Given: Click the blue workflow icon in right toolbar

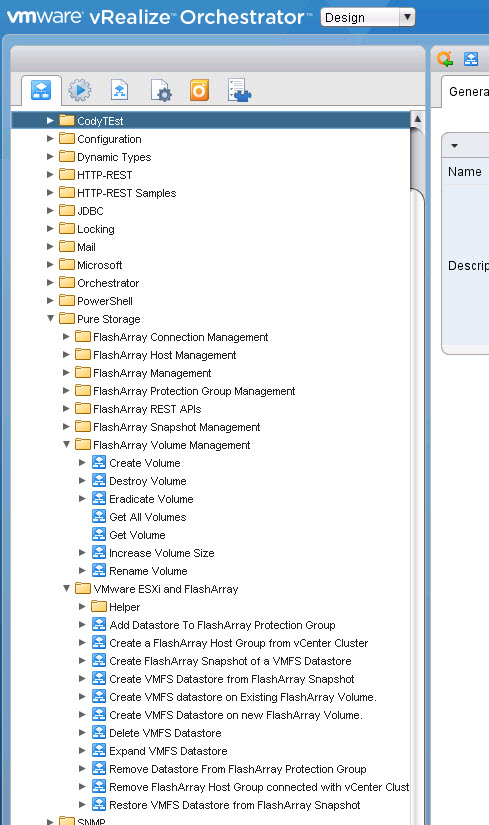Looking at the screenshot, I should (x=471, y=59).
